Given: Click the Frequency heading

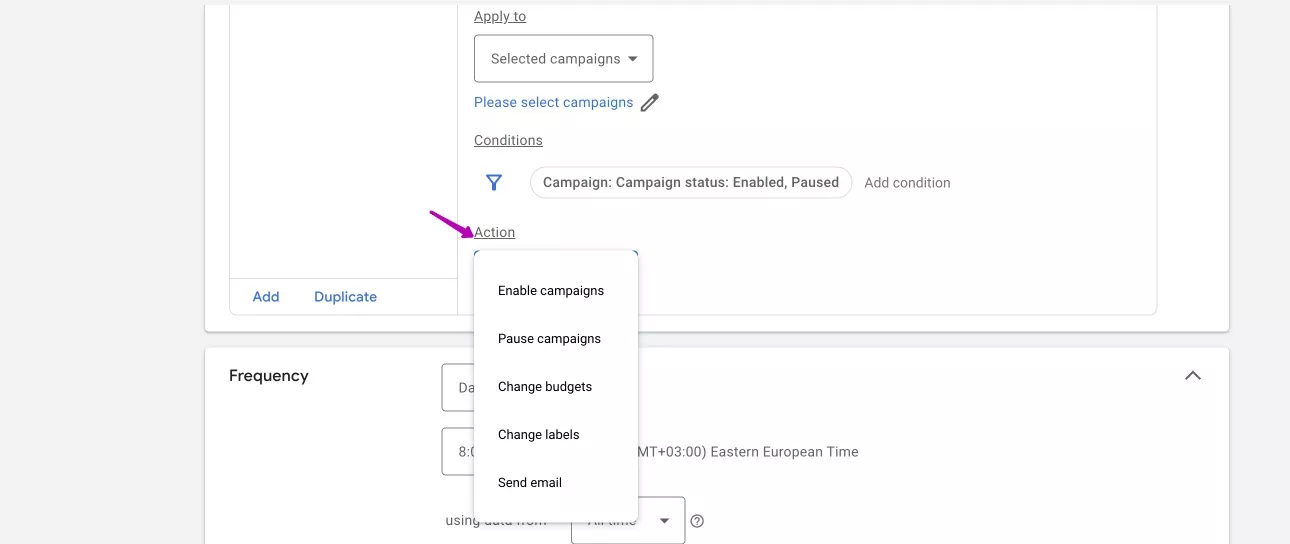Looking at the screenshot, I should click(269, 376).
